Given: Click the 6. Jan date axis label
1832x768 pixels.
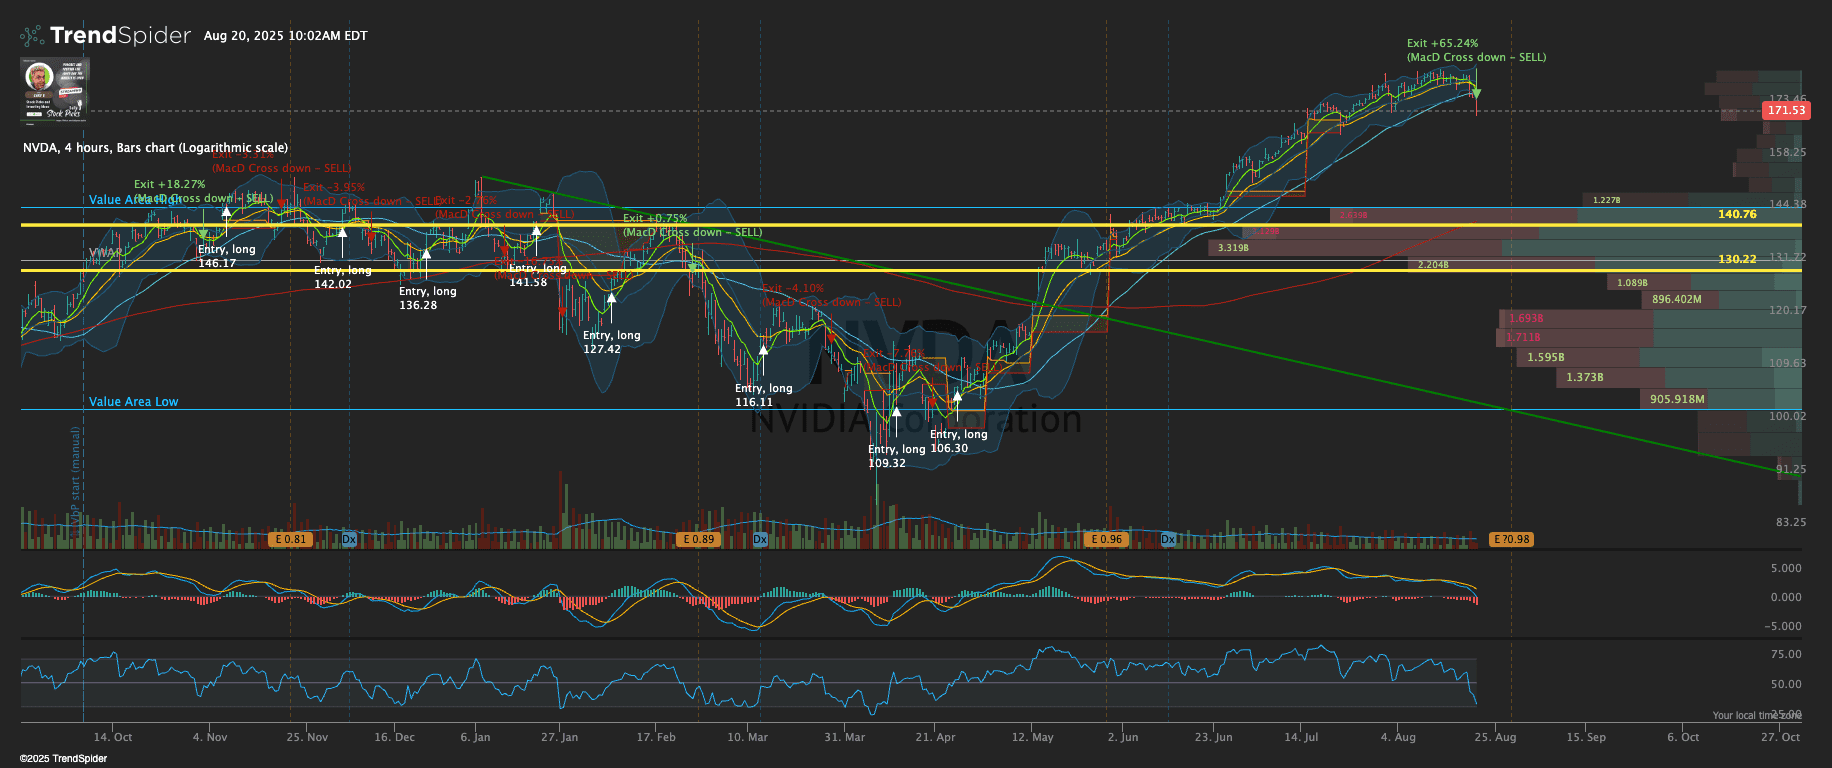Looking at the screenshot, I should point(475,737).
